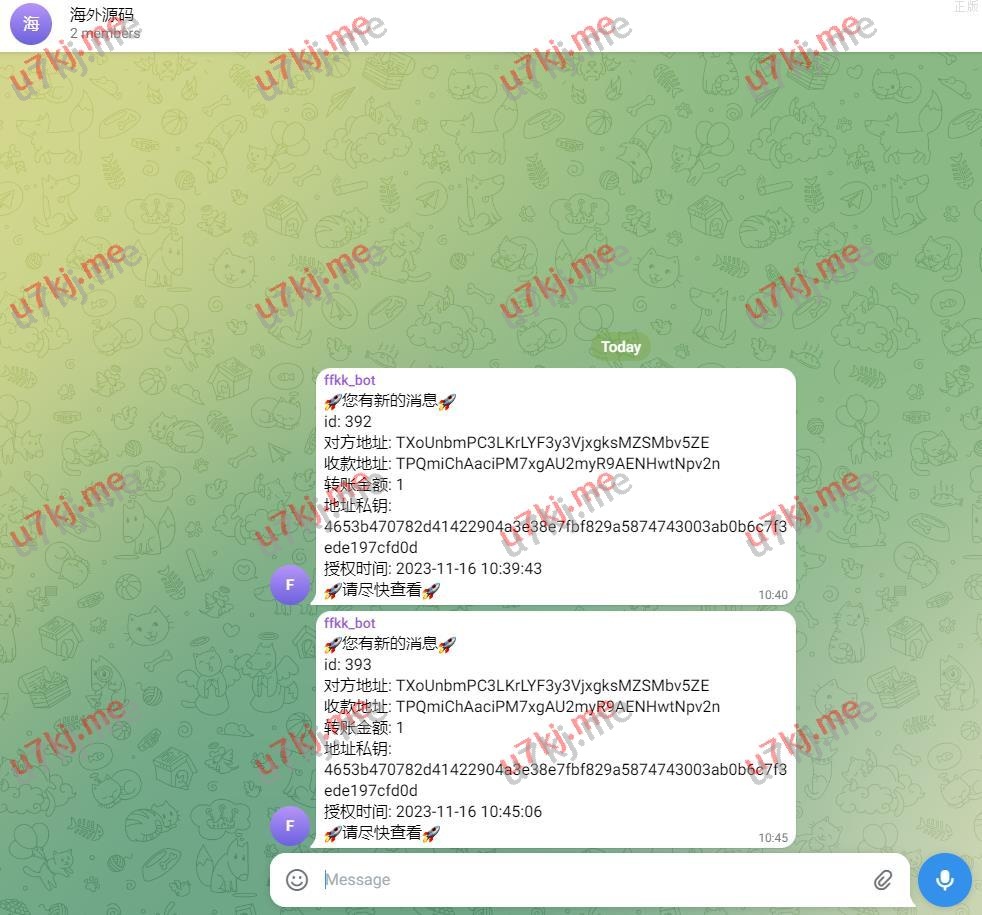Select the message bubble with id 393
Viewport: 982px width, 915px height.
coord(555,727)
